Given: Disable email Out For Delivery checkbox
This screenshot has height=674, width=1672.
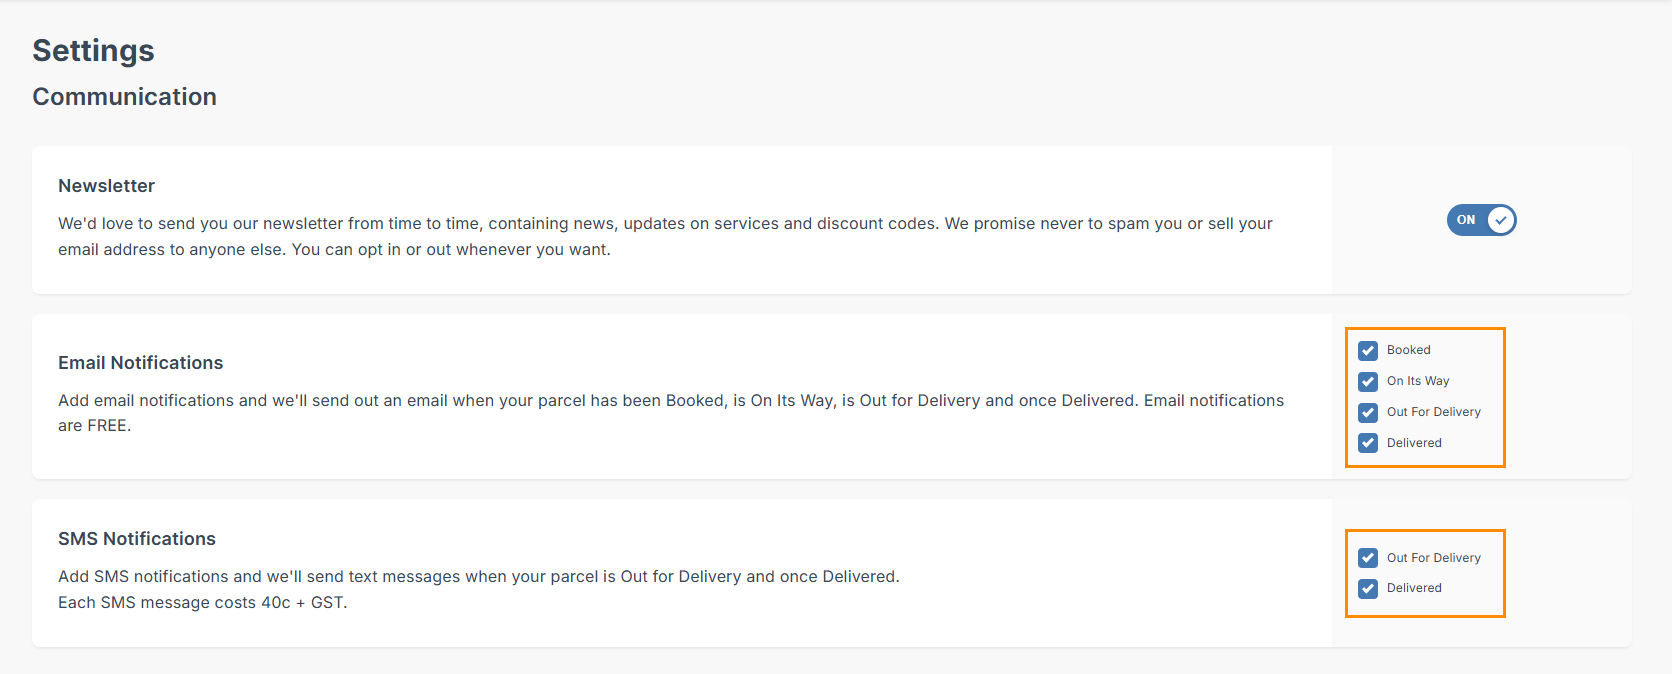Looking at the screenshot, I should pyautogui.click(x=1368, y=413).
